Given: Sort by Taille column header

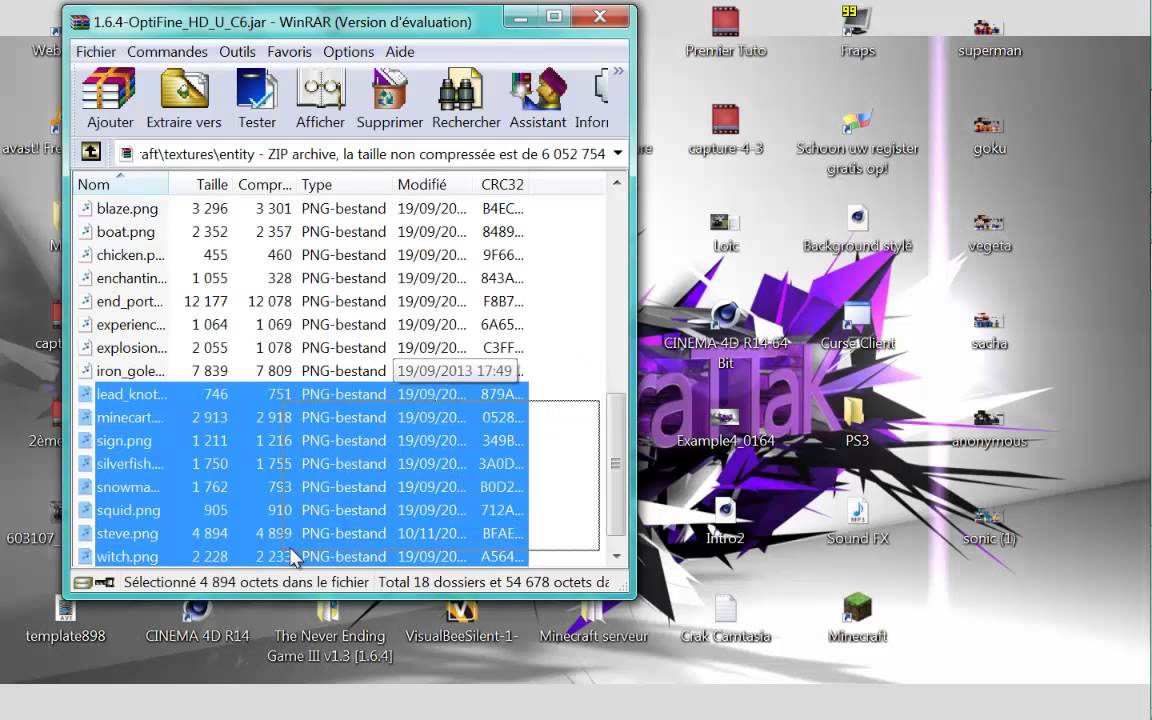Looking at the screenshot, I should tap(201, 184).
